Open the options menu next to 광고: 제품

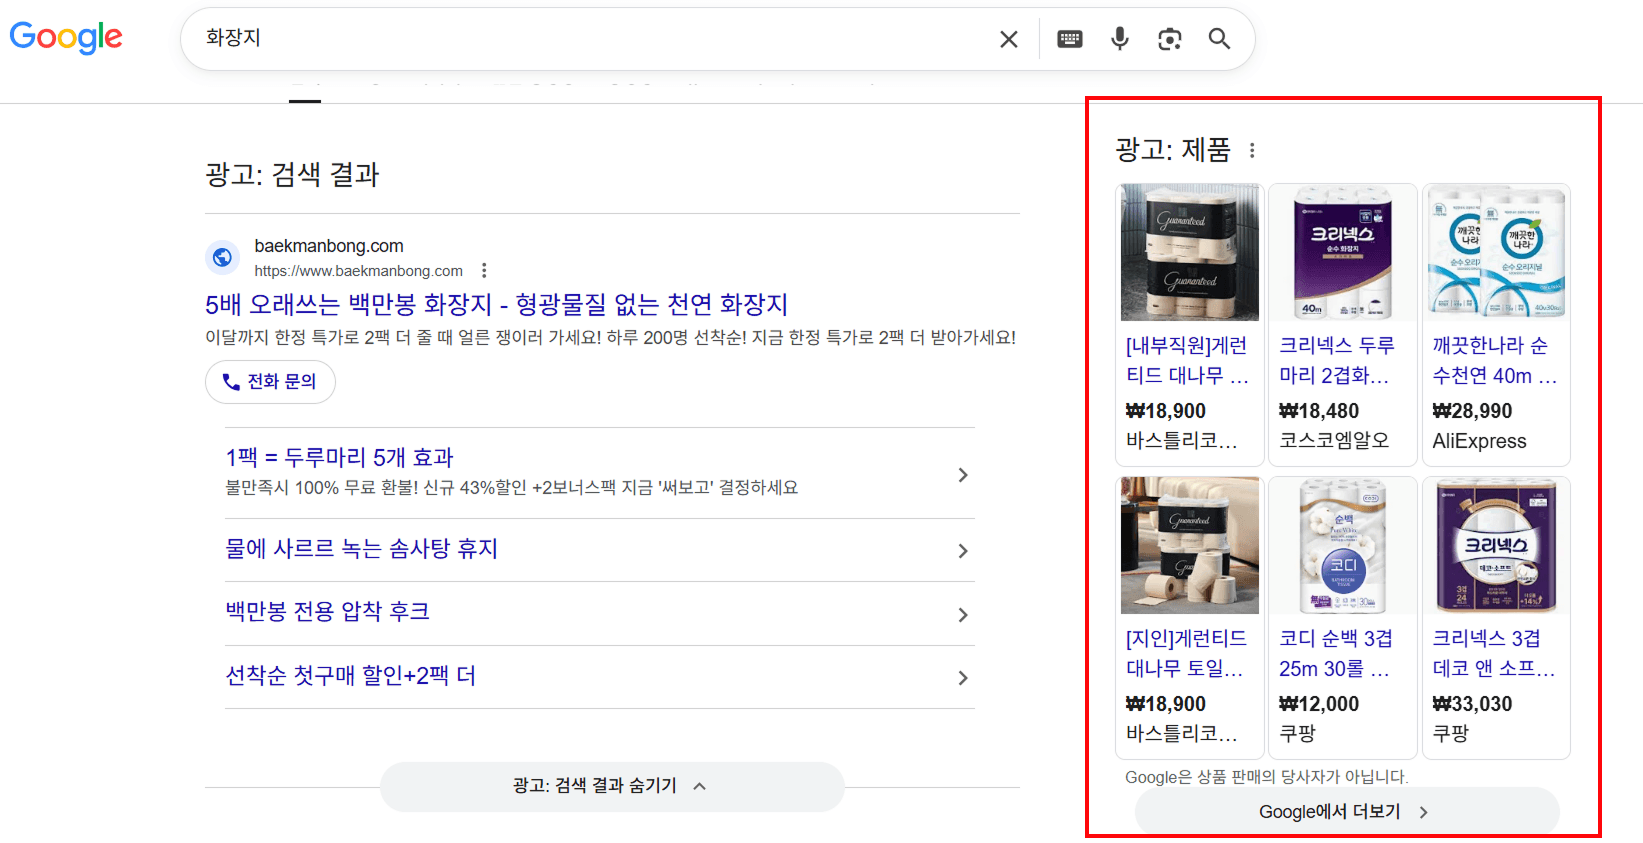pyautogui.click(x=1252, y=150)
